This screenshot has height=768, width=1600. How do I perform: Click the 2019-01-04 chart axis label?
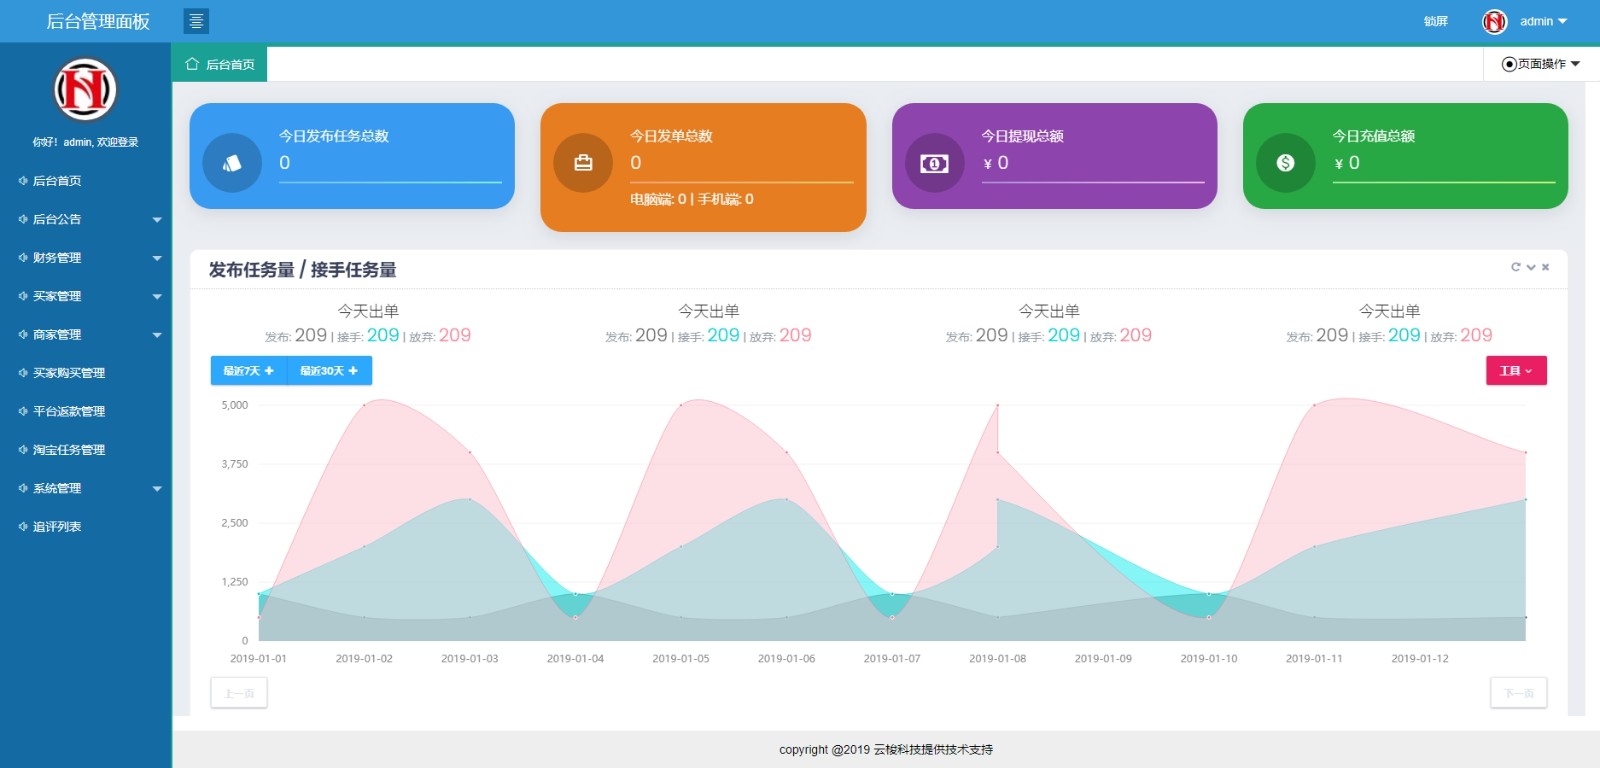[575, 658]
